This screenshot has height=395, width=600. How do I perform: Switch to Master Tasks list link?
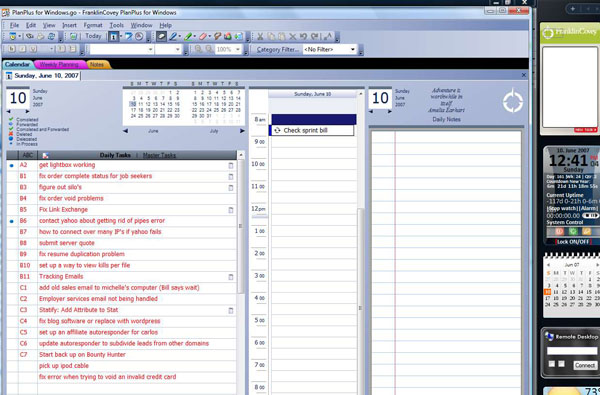[159, 155]
